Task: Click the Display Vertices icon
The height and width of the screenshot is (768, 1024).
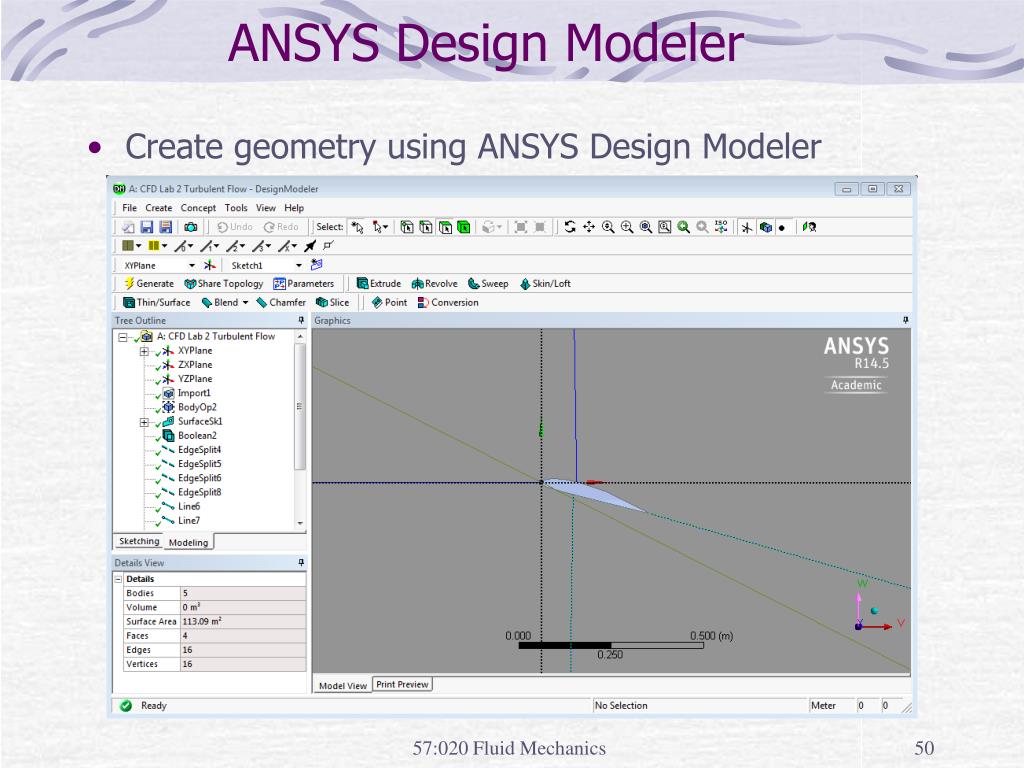Action: [x=328, y=246]
